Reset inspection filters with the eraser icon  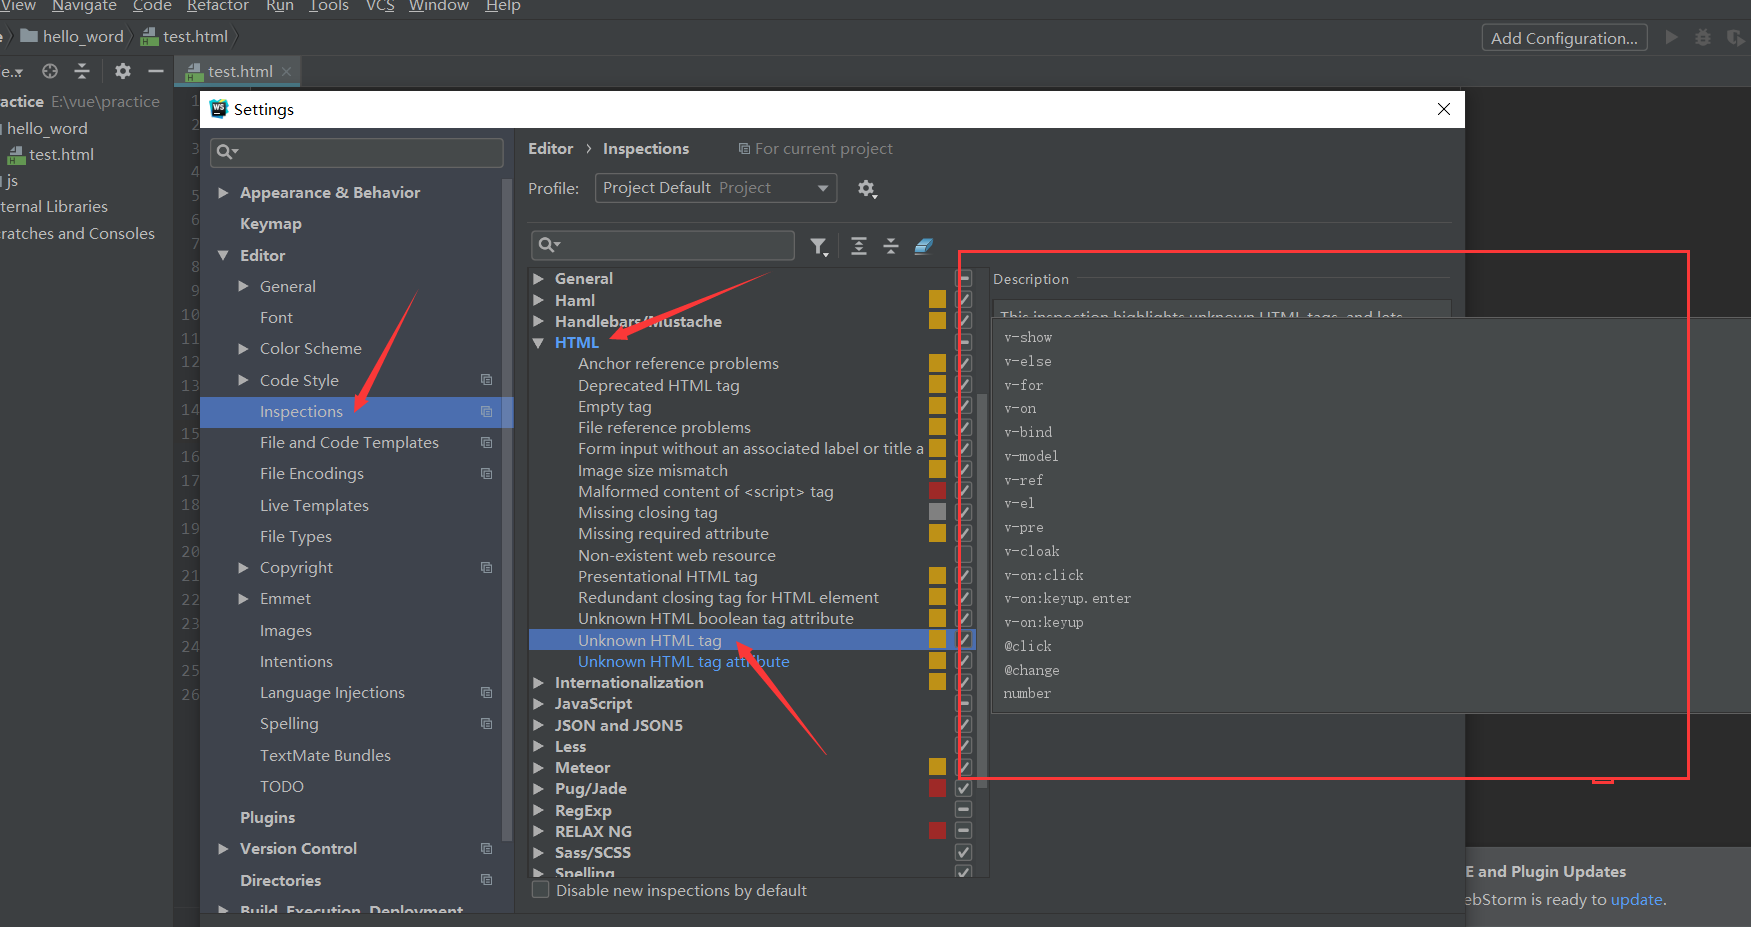click(923, 245)
